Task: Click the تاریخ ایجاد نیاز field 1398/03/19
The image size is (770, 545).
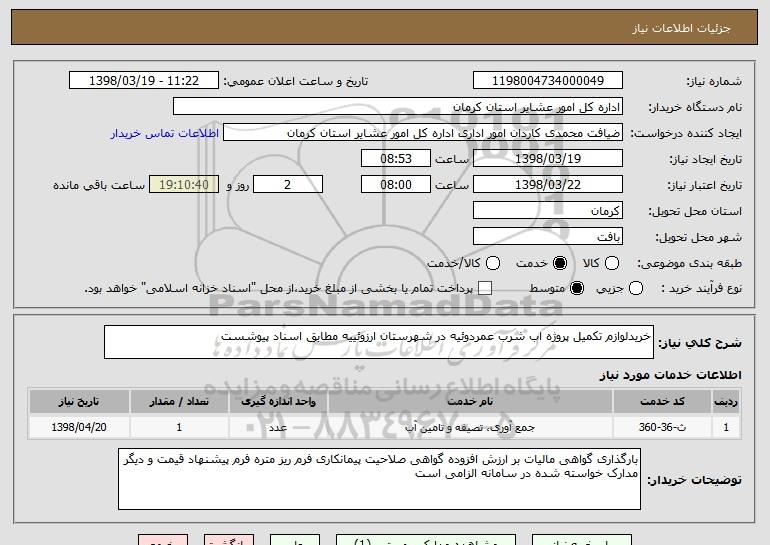Action: click(x=548, y=159)
